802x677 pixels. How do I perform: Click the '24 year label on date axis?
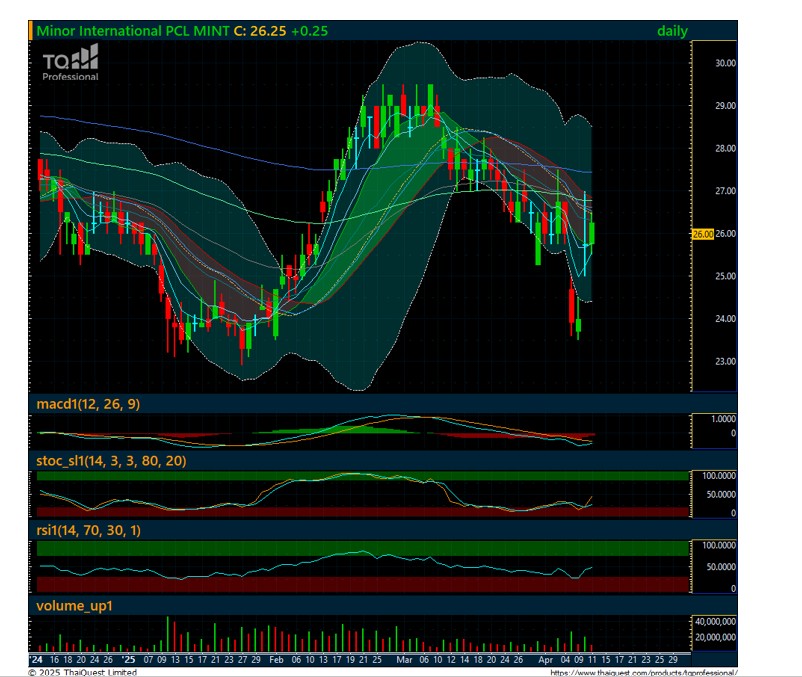coord(36,660)
